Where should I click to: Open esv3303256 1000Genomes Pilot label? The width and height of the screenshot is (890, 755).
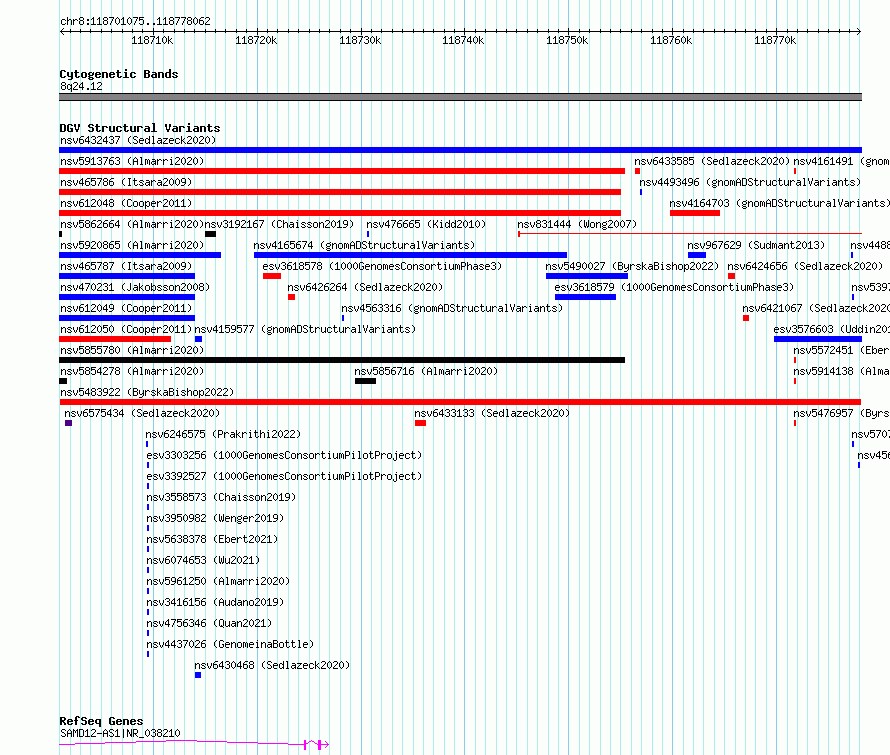click(284, 455)
